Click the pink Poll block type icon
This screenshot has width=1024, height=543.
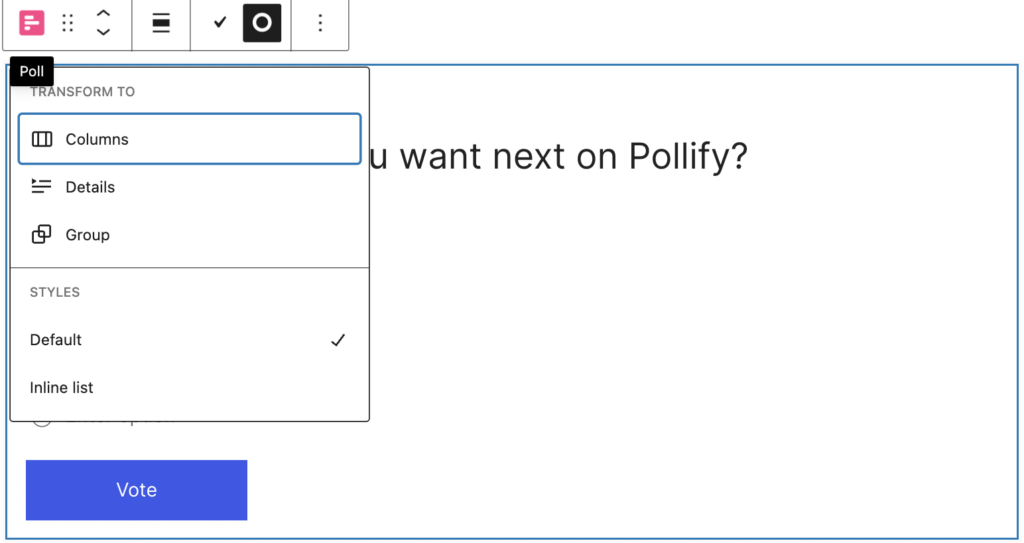31,23
